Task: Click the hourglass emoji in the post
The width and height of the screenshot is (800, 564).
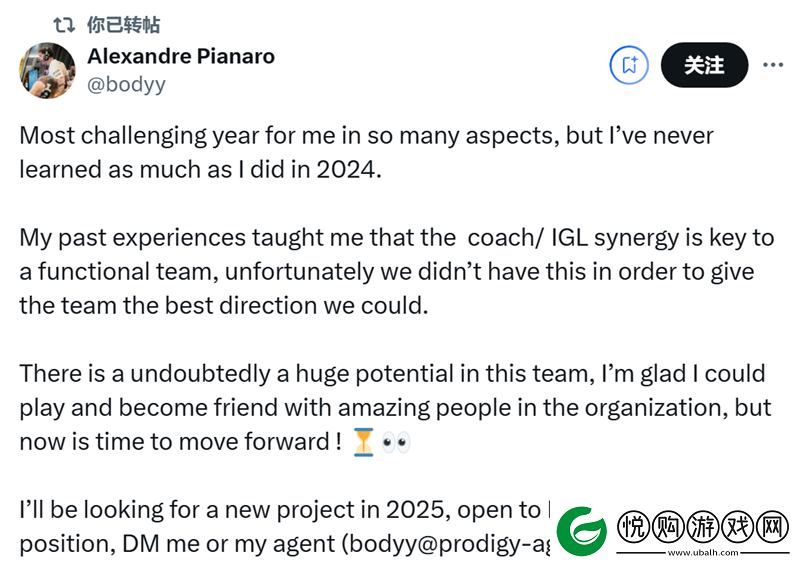Action: tap(363, 442)
